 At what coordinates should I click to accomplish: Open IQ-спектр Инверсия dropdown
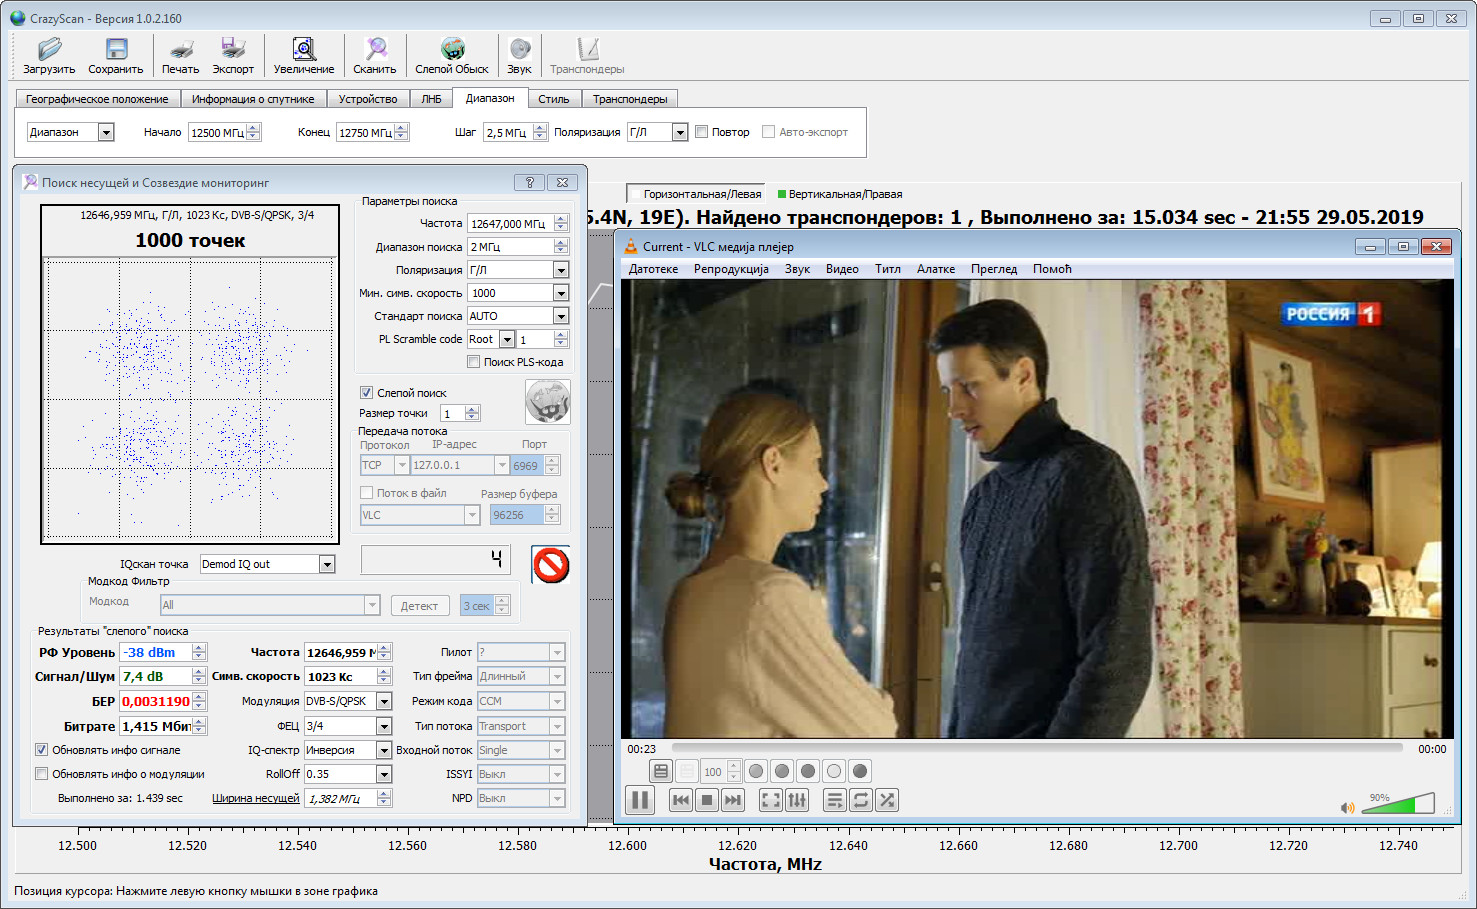pyautogui.click(x=384, y=750)
